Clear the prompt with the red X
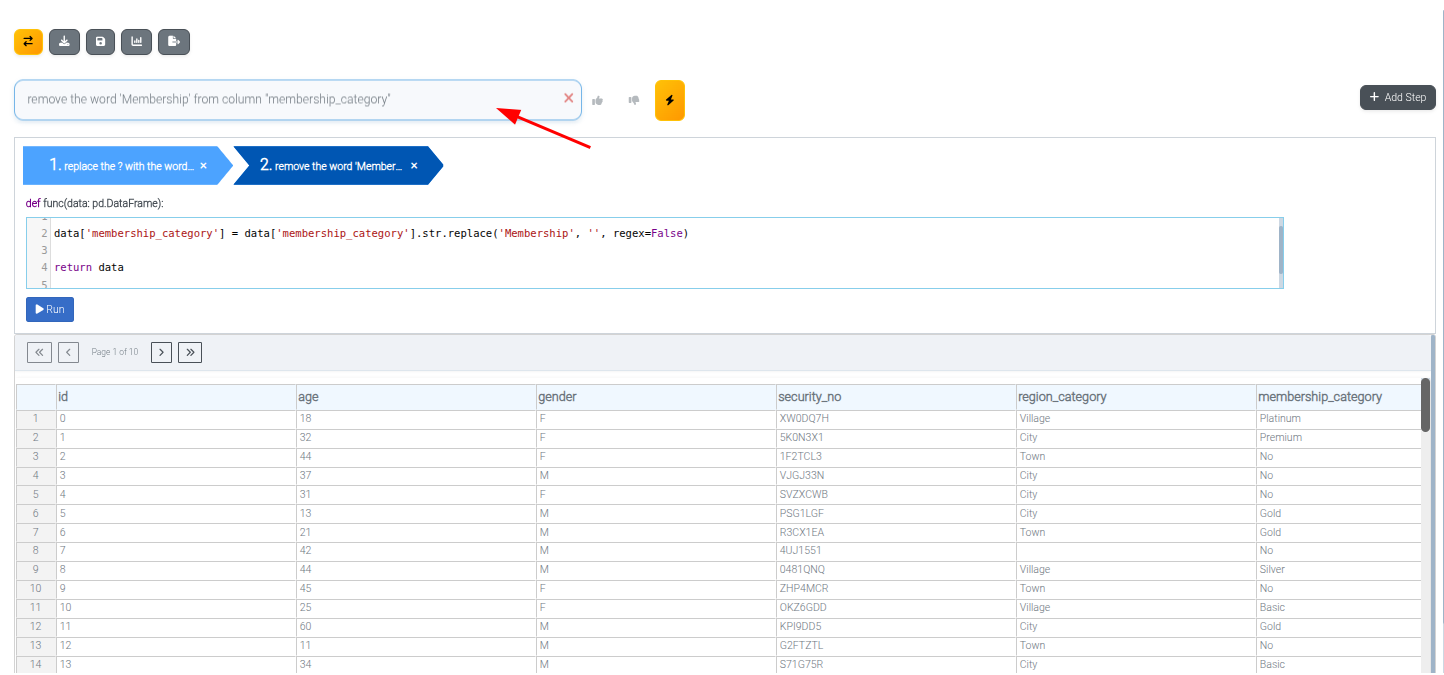 coord(568,98)
